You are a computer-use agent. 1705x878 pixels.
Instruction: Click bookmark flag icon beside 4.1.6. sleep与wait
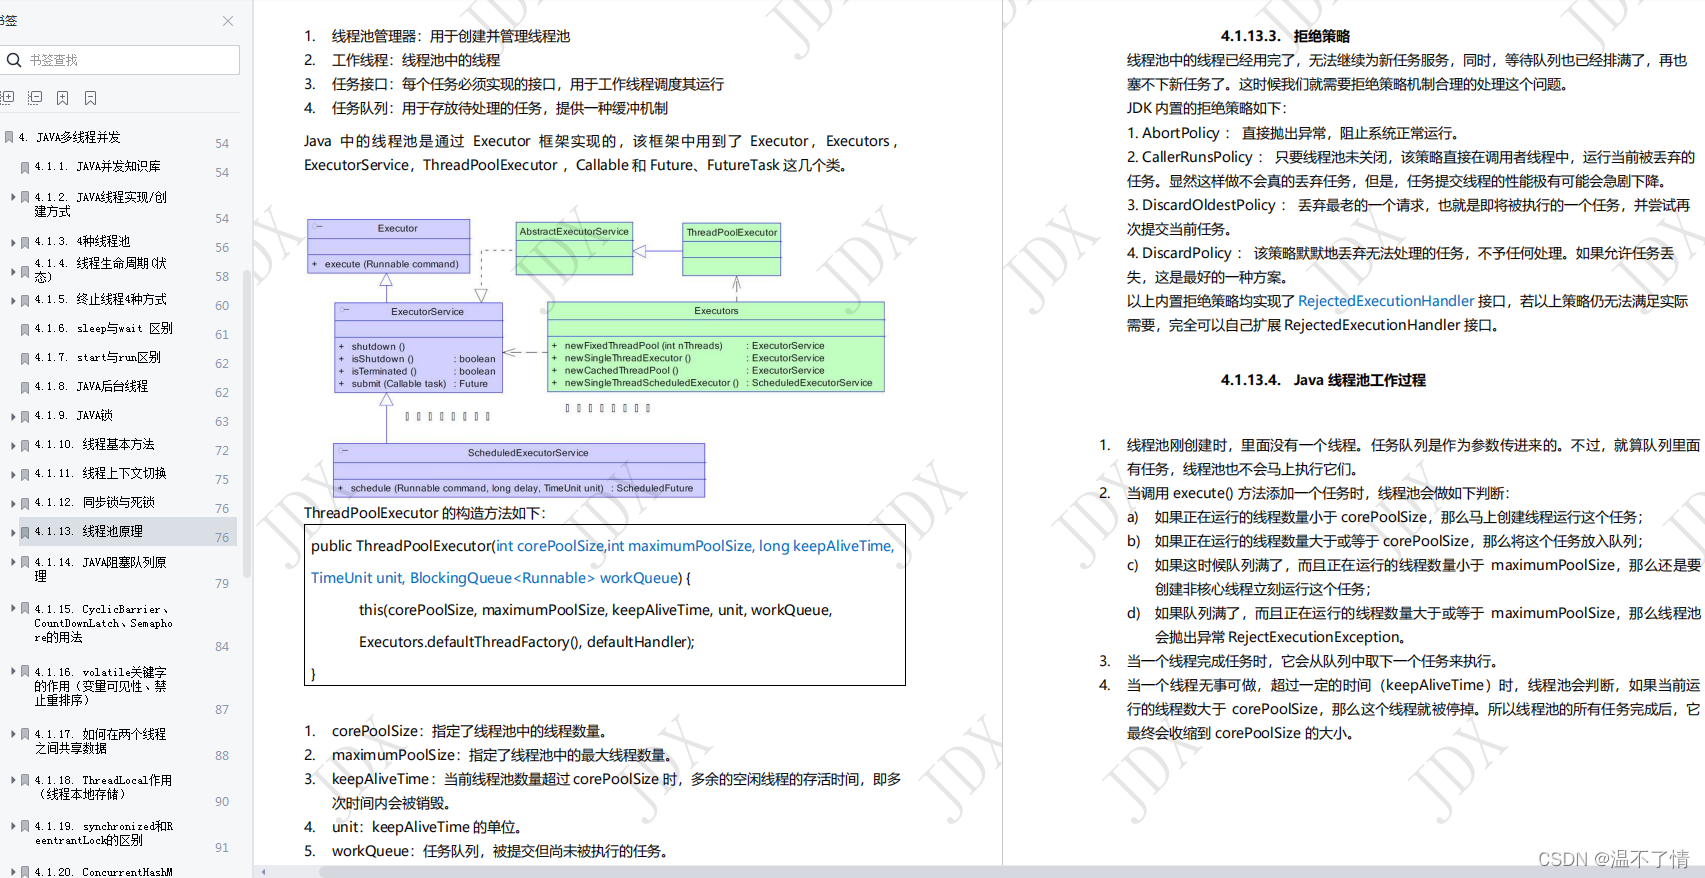25,329
